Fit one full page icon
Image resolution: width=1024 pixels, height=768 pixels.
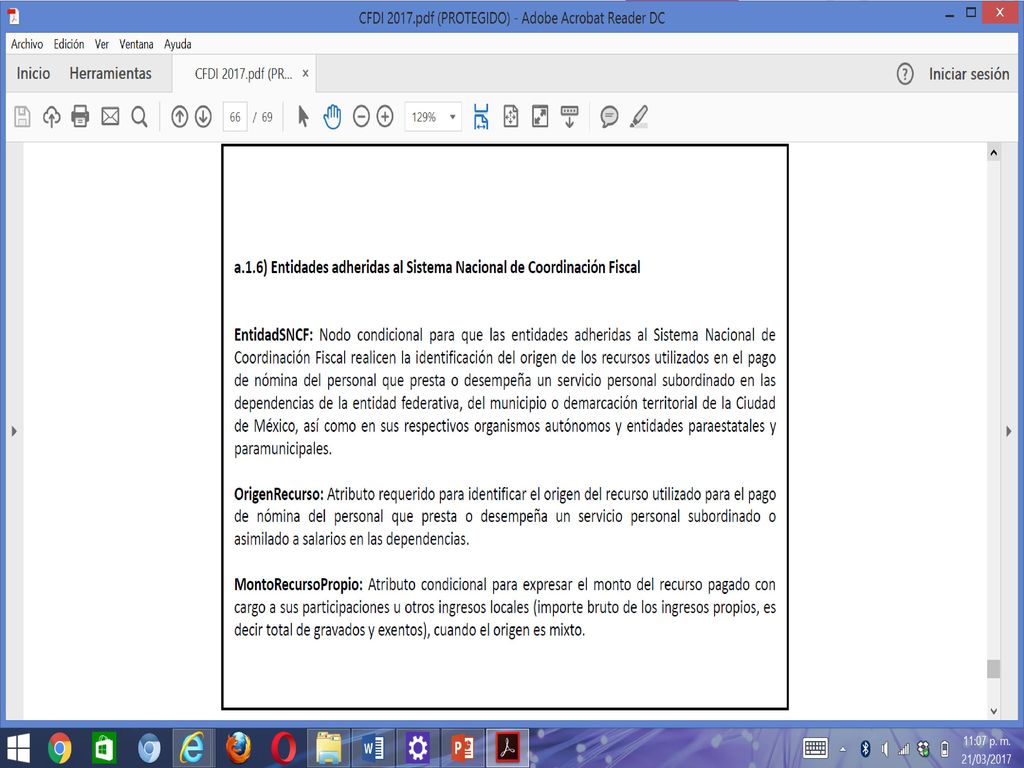point(511,116)
